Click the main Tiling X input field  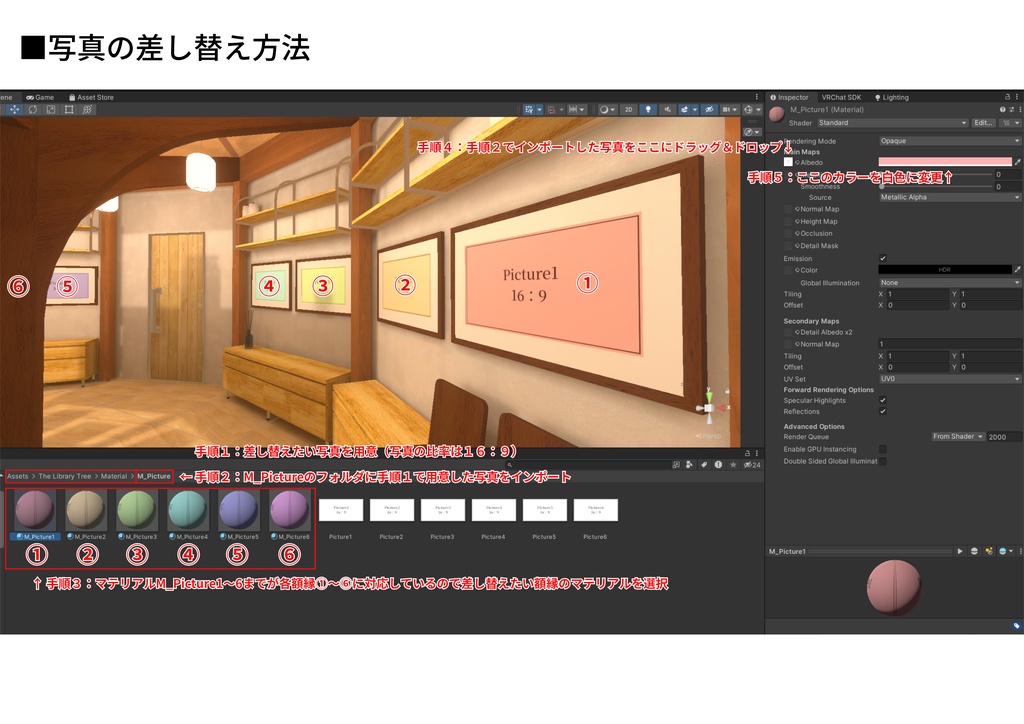[x=917, y=294]
